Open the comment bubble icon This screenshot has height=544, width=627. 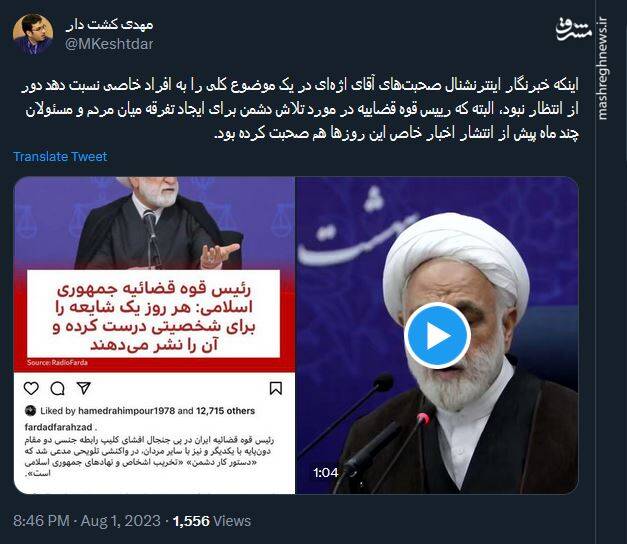click(58, 388)
